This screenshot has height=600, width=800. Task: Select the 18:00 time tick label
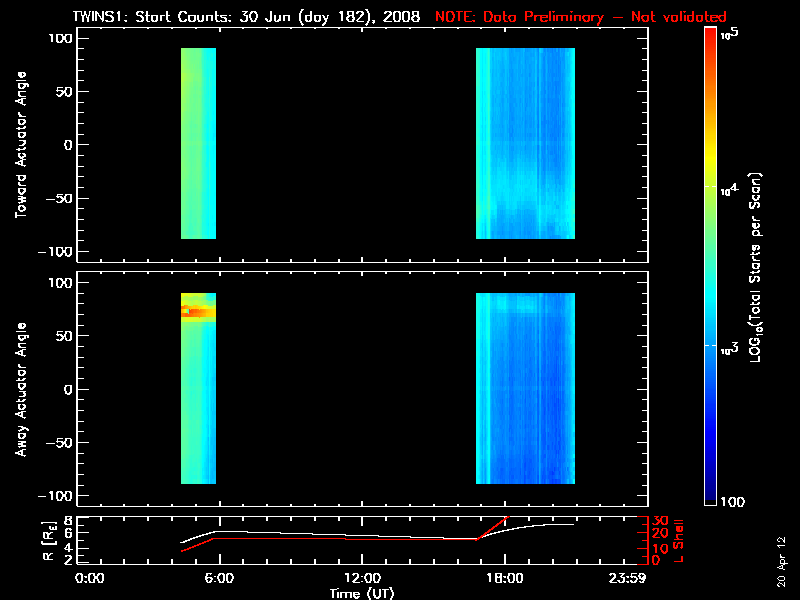pyautogui.click(x=505, y=579)
